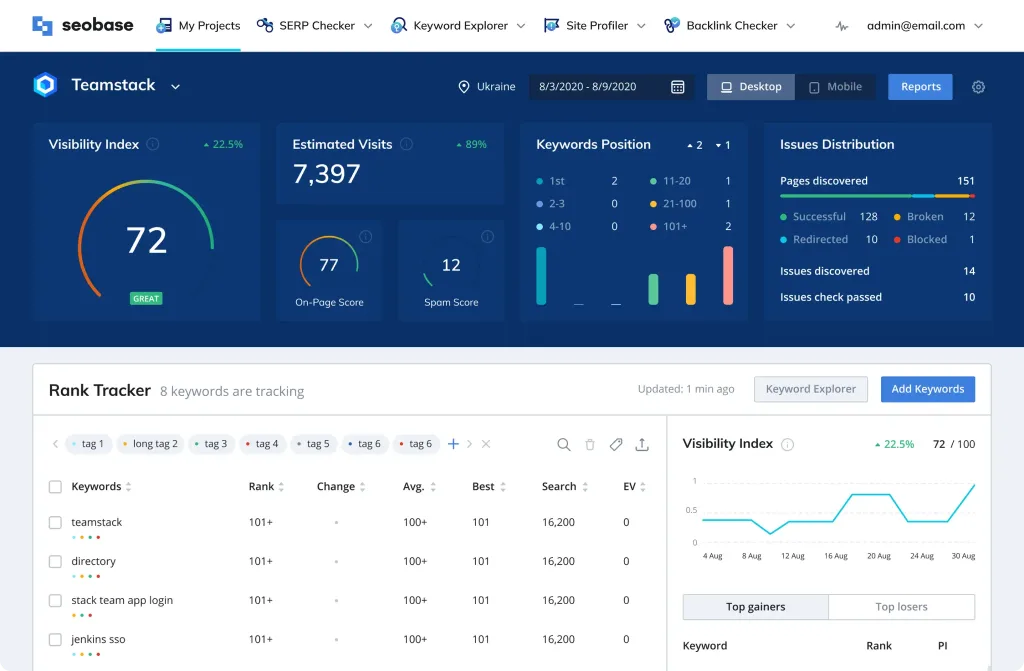Open the Site Profiler menu
Screen dimensions: 1024x671
pyautogui.click(x=594, y=25)
